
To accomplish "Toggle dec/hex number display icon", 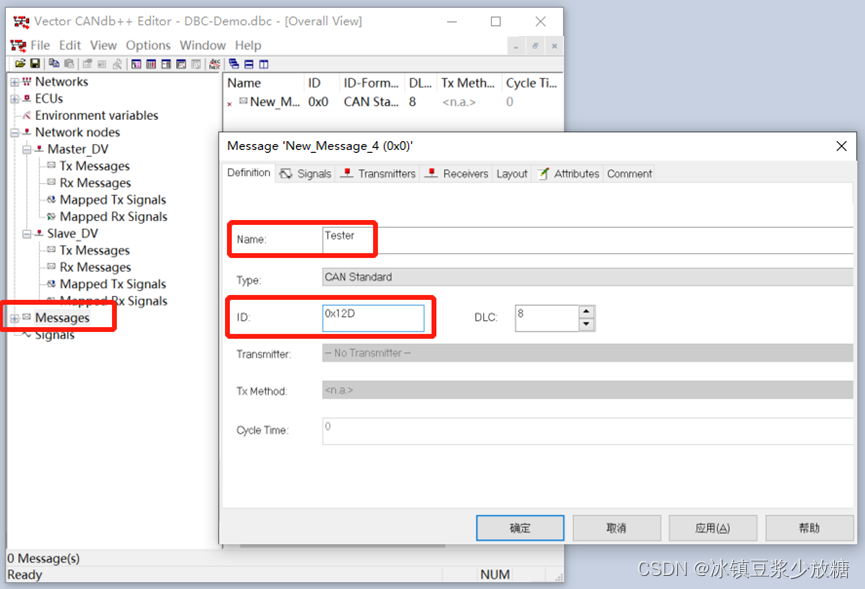I will point(215,64).
